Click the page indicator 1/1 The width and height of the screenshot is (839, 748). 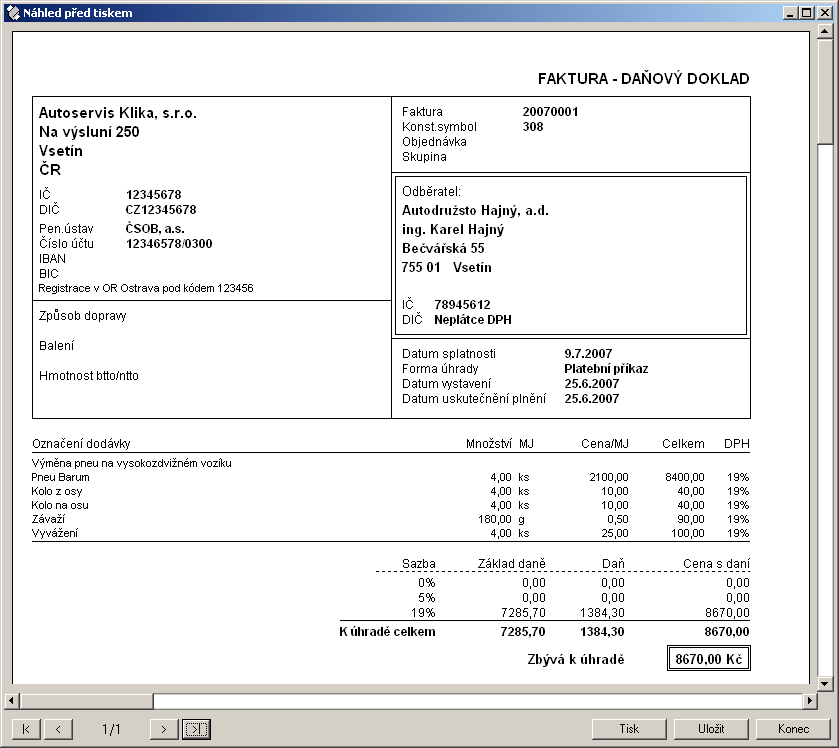(x=111, y=729)
